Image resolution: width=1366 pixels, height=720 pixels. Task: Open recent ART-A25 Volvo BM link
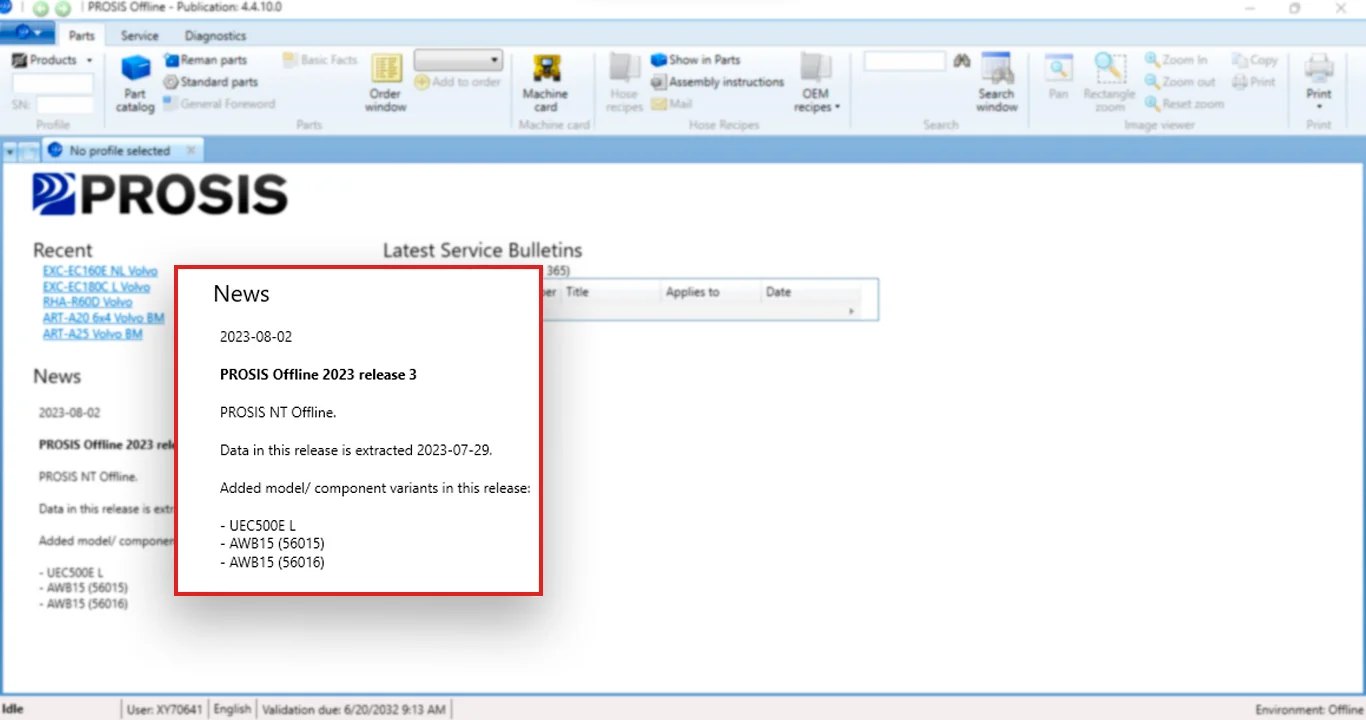point(92,334)
